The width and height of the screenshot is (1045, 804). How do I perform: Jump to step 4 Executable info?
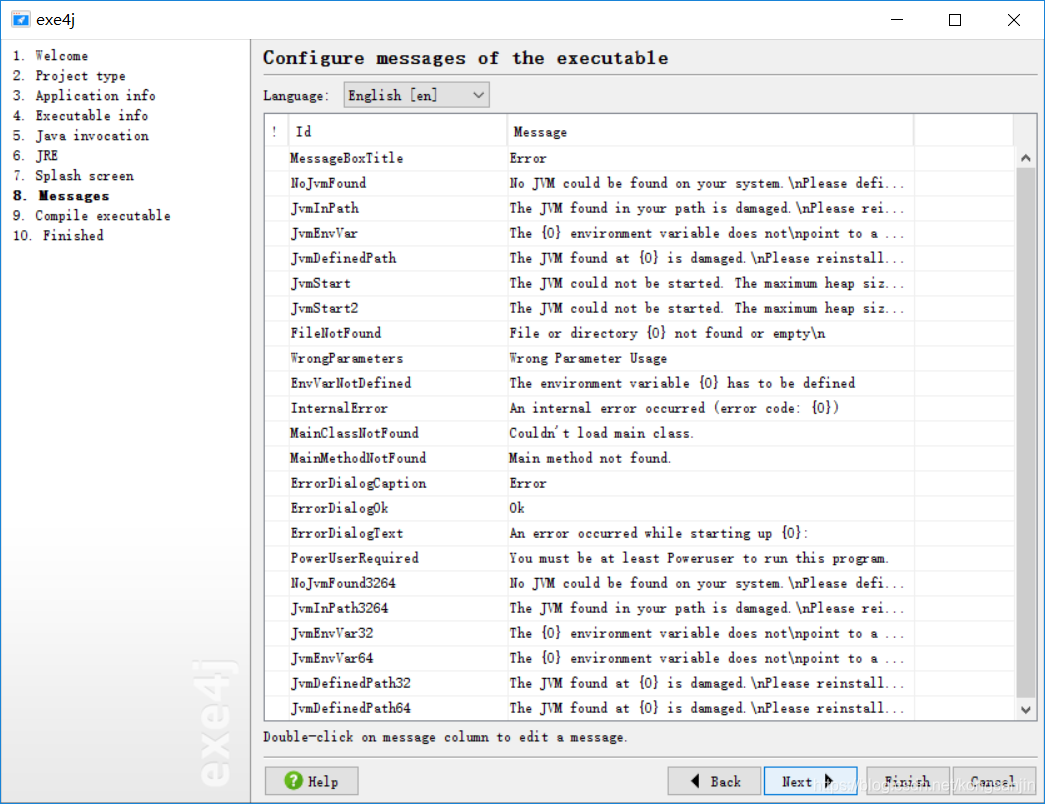(x=80, y=116)
